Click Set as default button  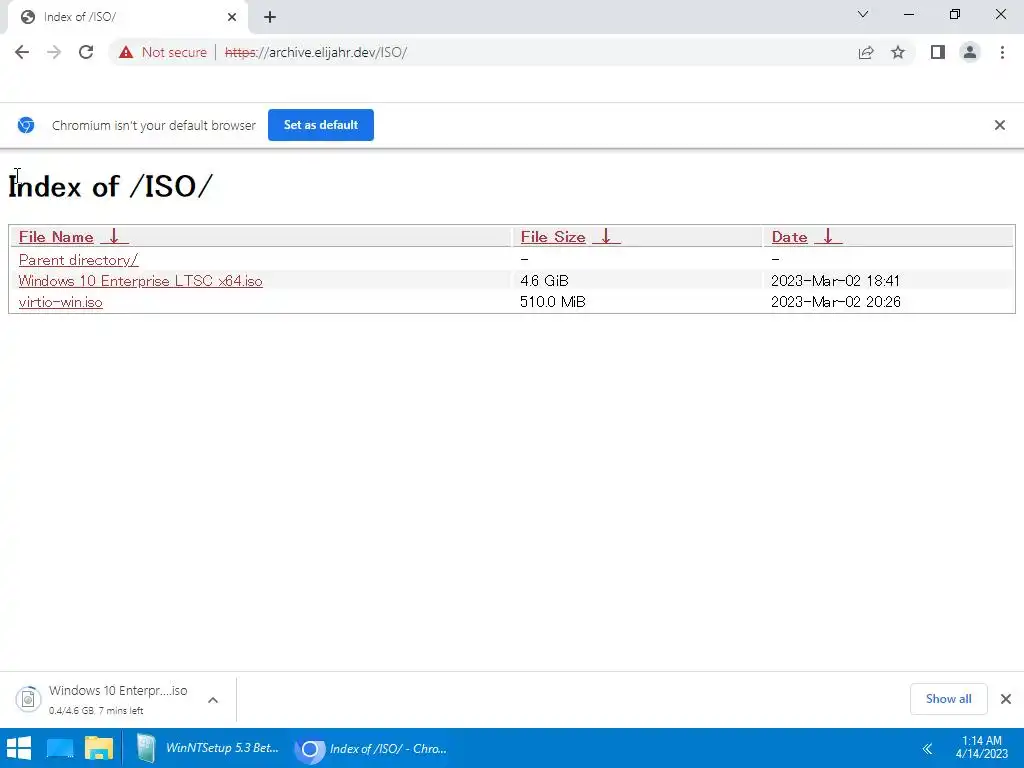(321, 125)
